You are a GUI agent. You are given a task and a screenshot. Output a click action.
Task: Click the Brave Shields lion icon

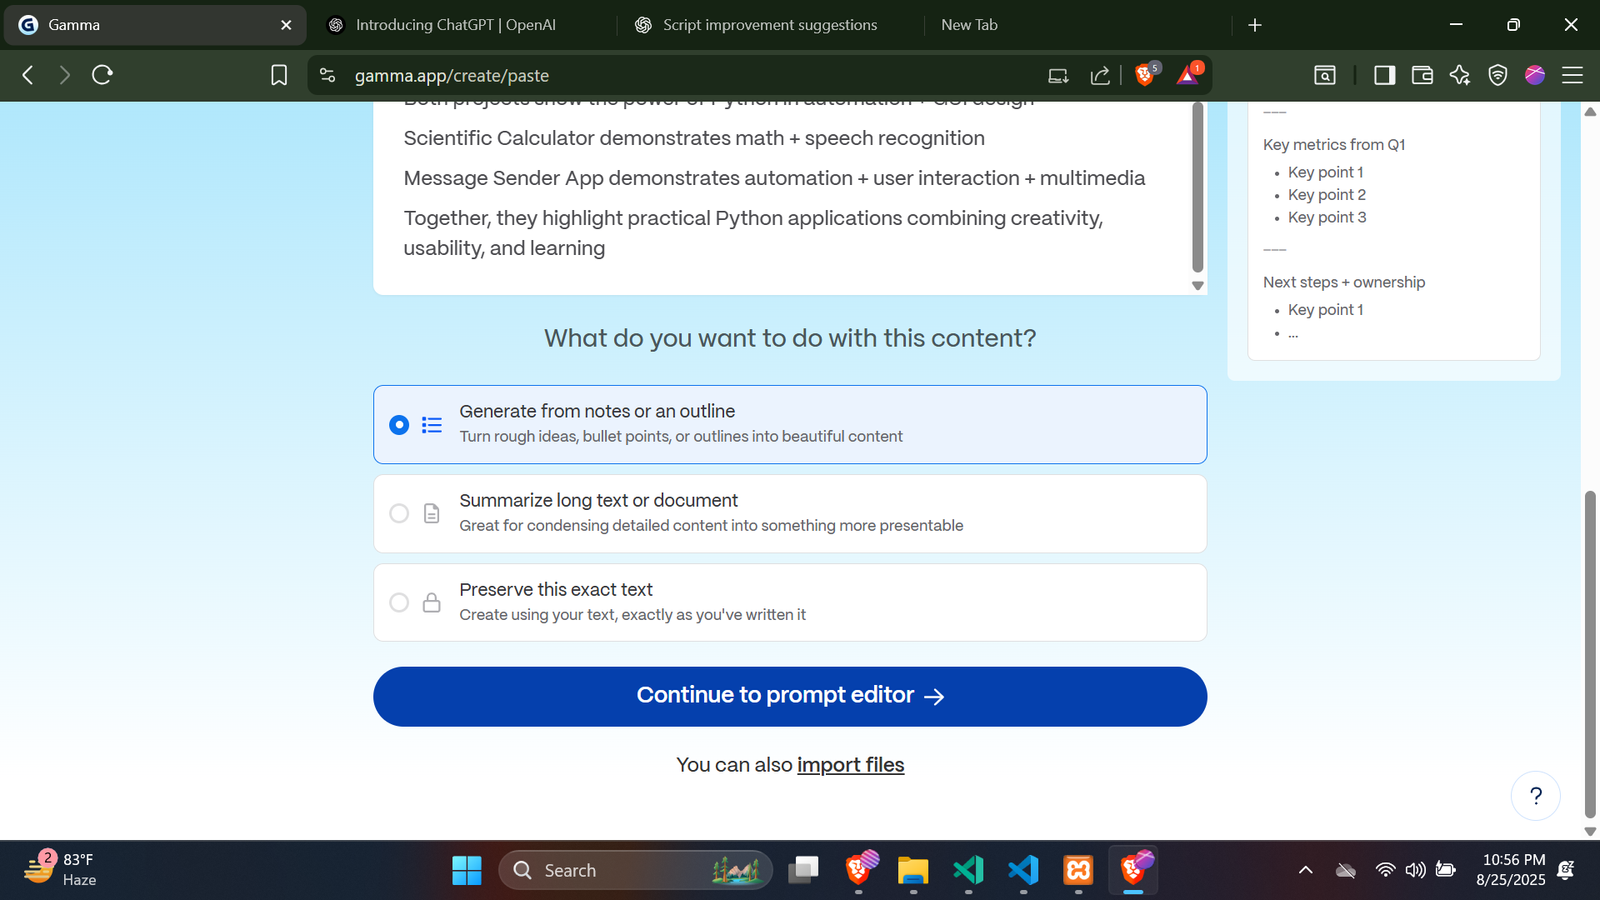[1145, 75]
